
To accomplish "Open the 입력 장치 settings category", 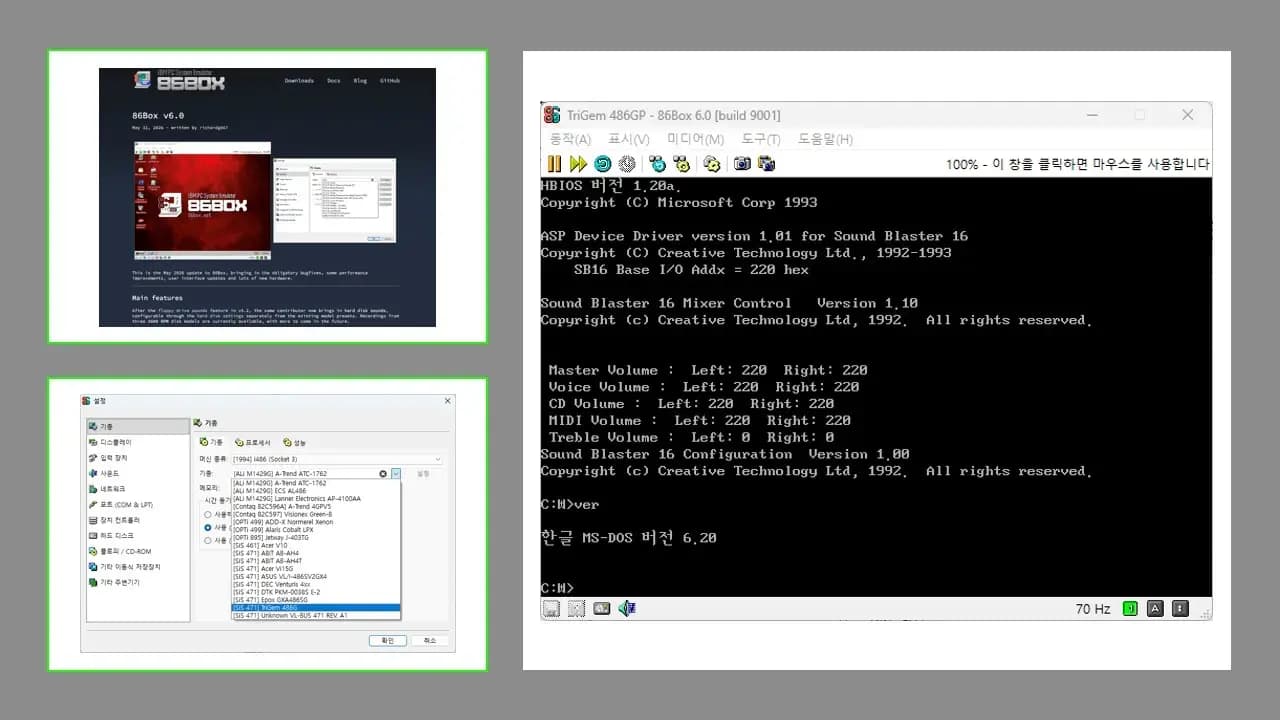I will click(x=138, y=458).
